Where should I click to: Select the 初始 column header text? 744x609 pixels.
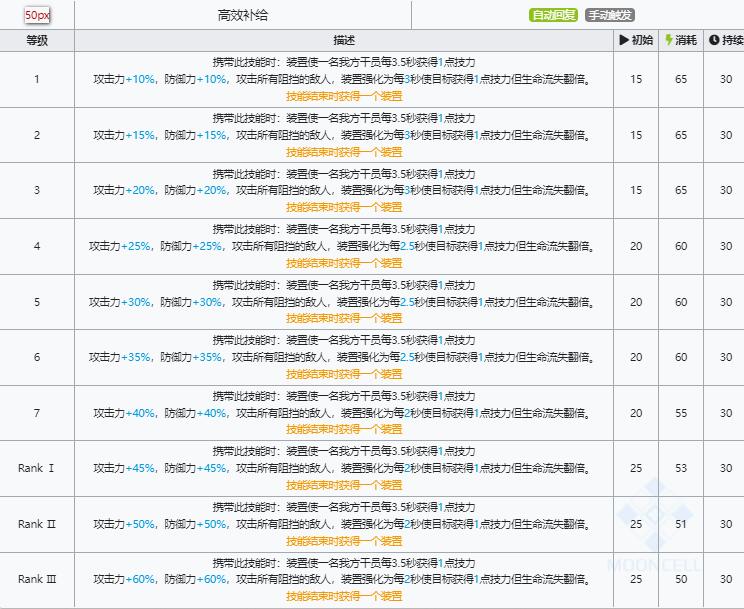[642, 40]
